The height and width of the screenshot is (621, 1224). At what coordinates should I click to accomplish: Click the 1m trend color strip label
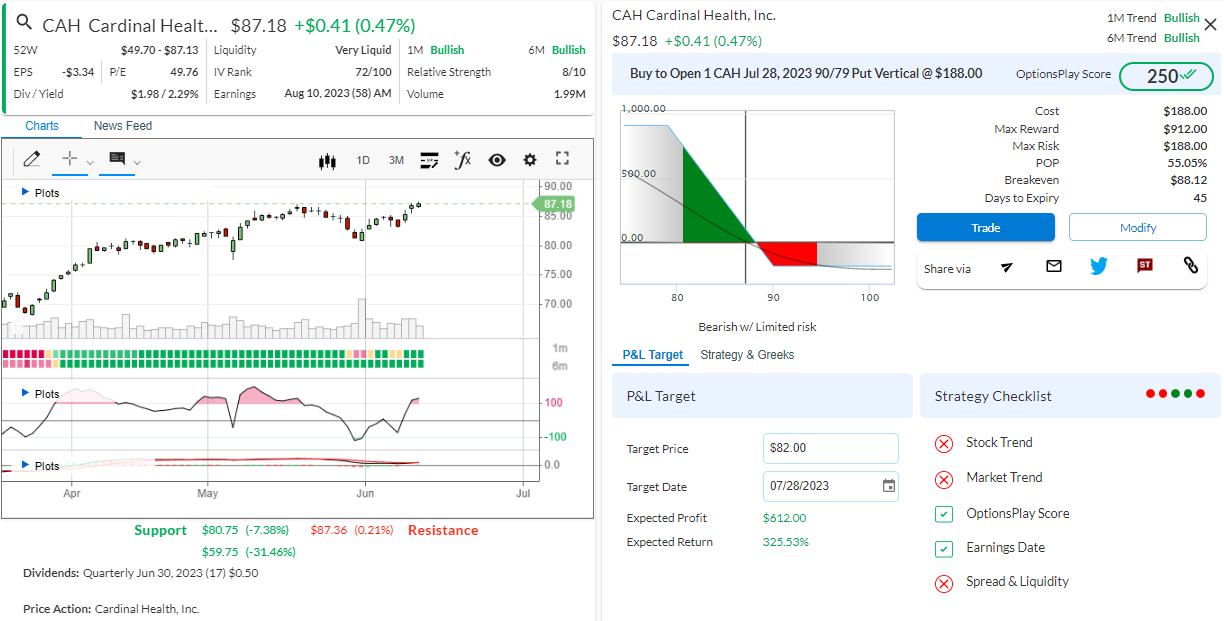click(x=560, y=348)
